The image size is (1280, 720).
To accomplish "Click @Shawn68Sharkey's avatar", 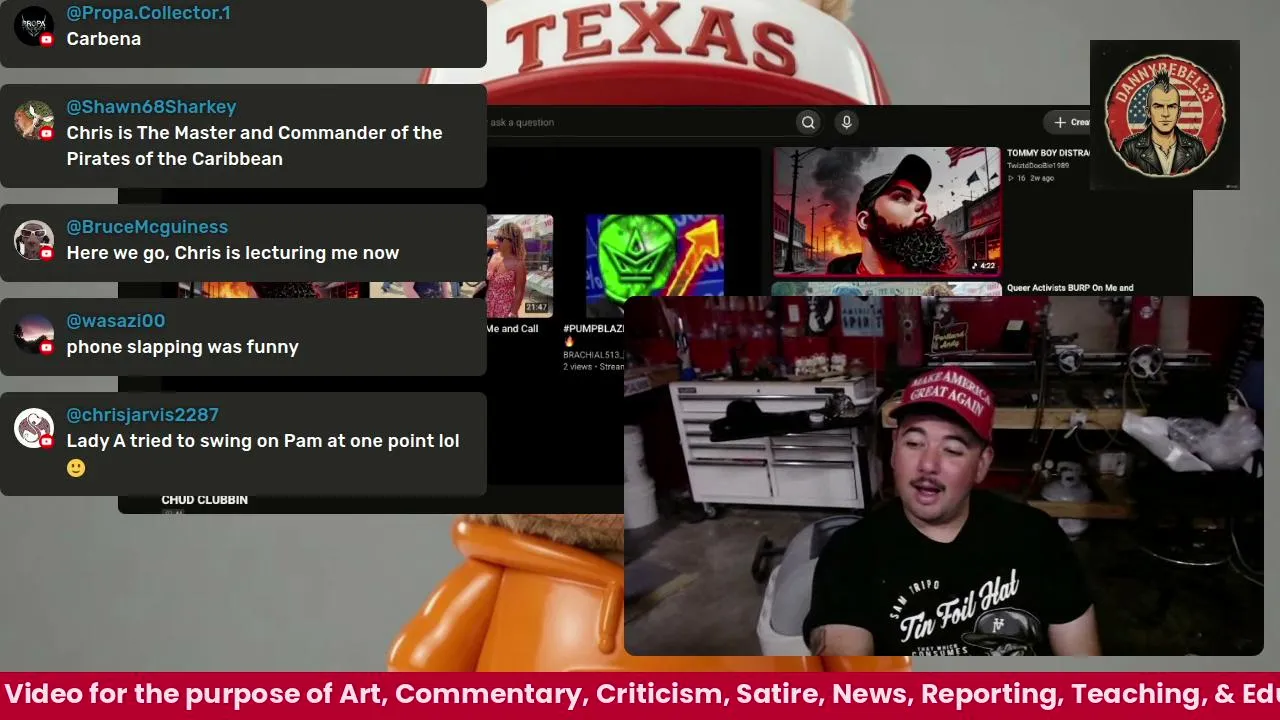I will tap(34, 120).
